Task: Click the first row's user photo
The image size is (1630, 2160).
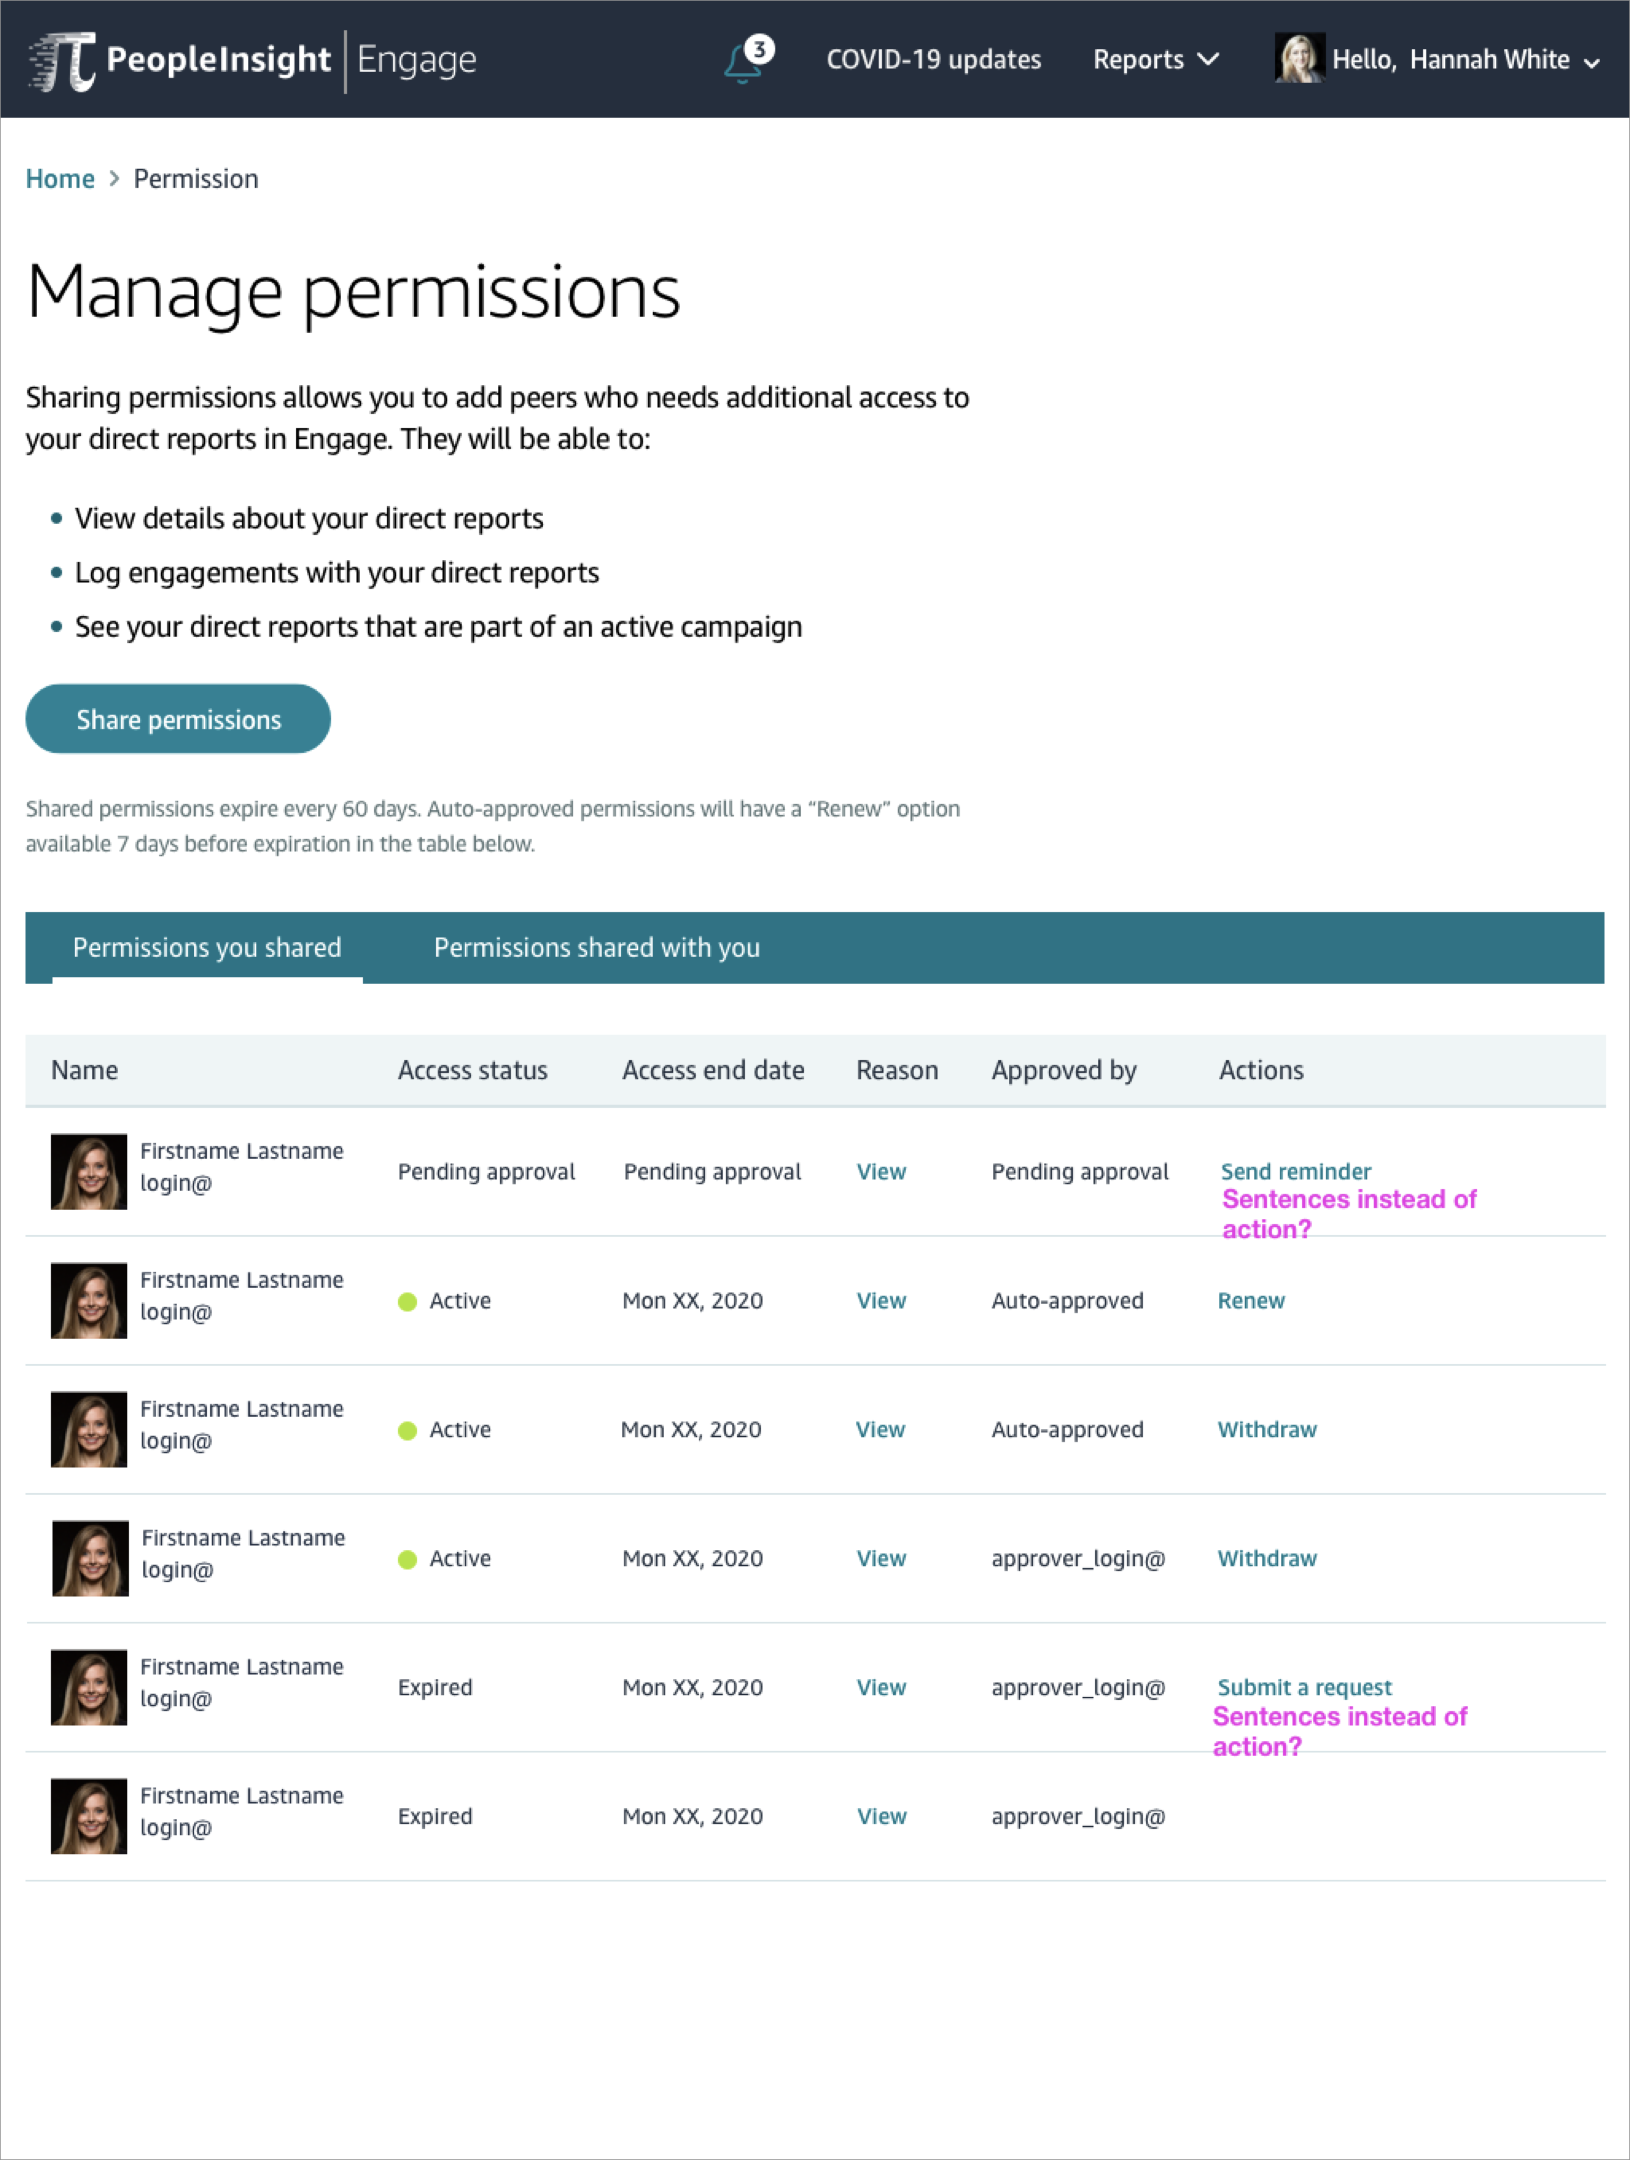Action: [89, 1171]
